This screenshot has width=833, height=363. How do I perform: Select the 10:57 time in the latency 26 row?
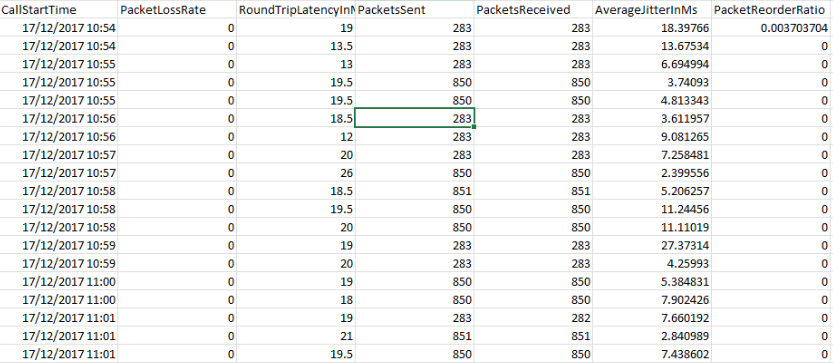coord(59,173)
